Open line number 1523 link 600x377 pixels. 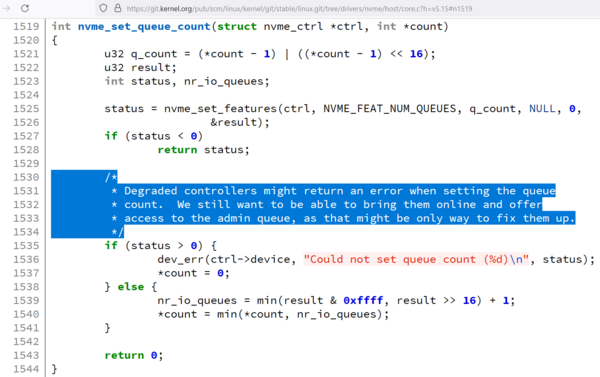tap(26, 82)
